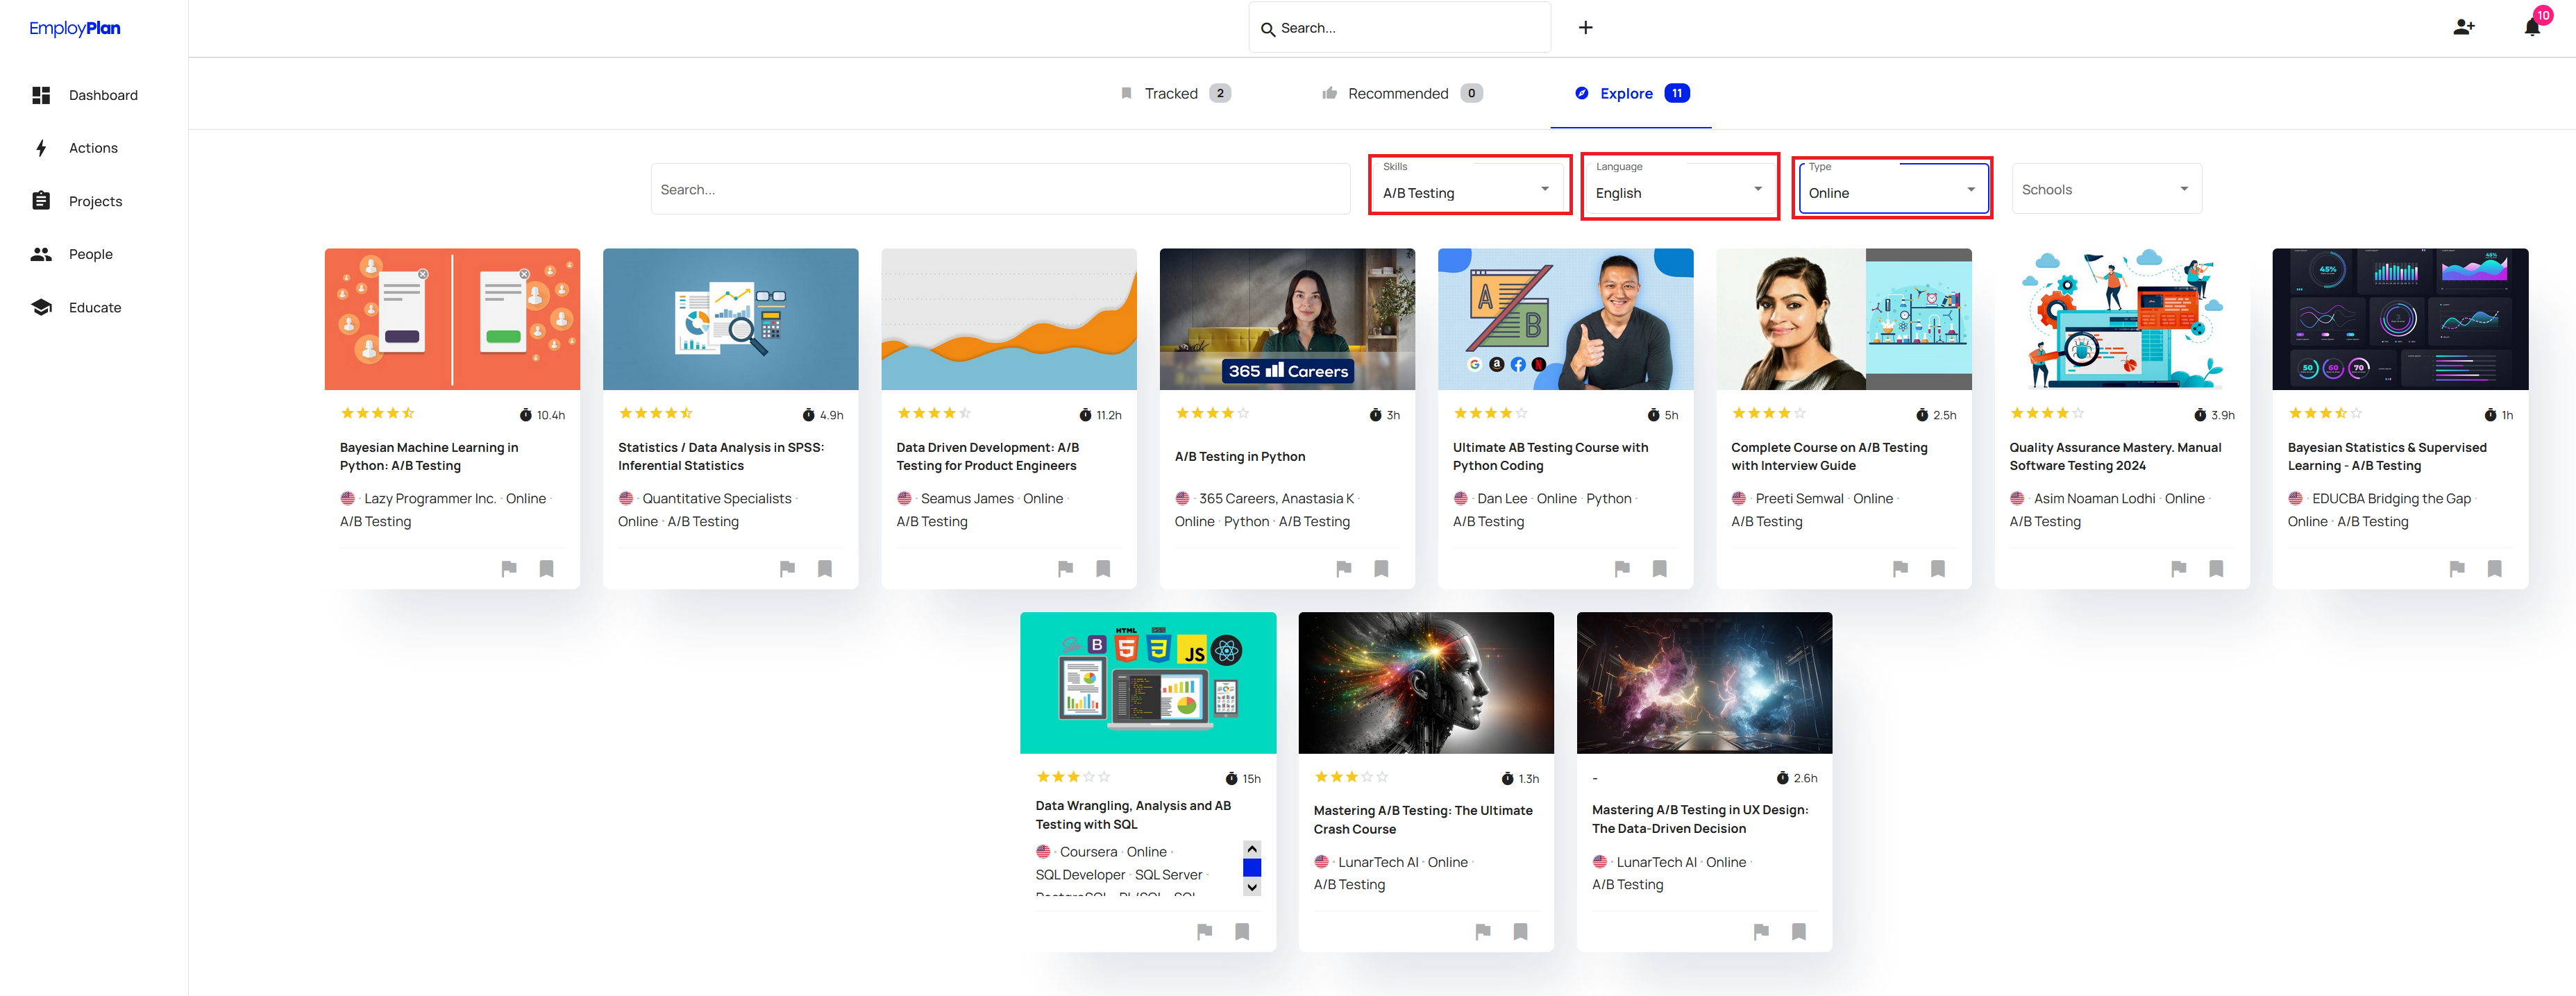
Task: Click the Lazy Programmer Inc. author name
Action: 430,499
